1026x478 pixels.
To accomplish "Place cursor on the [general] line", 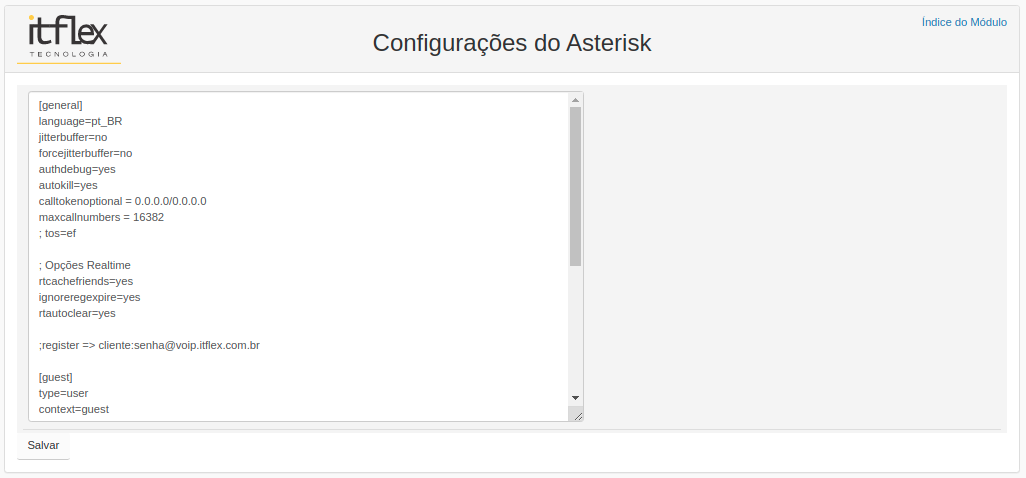I will pyautogui.click(x=60, y=105).
